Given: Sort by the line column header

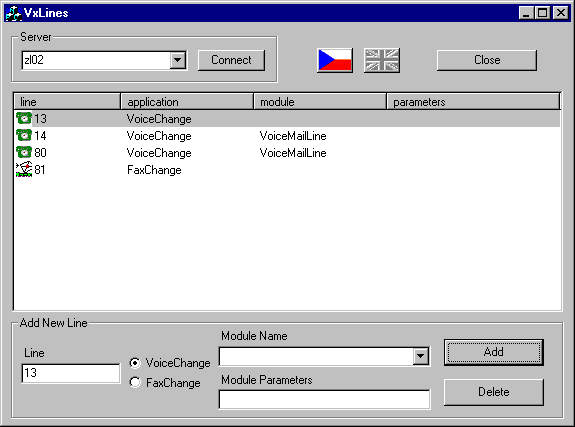Looking at the screenshot, I should 67,102.
